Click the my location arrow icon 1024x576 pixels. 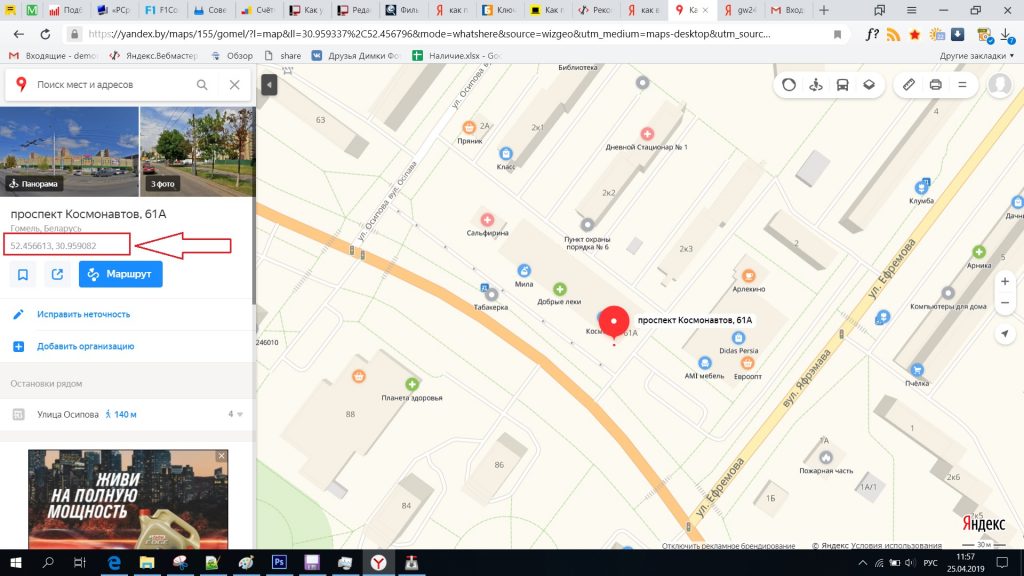click(1004, 334)
